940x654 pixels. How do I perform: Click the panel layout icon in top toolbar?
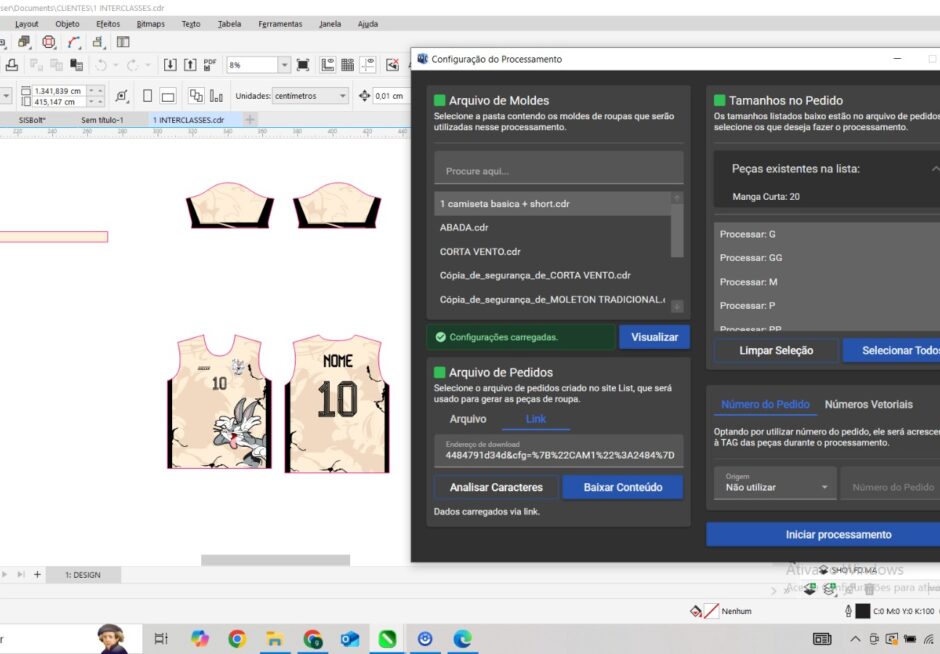tap(123, 42)
